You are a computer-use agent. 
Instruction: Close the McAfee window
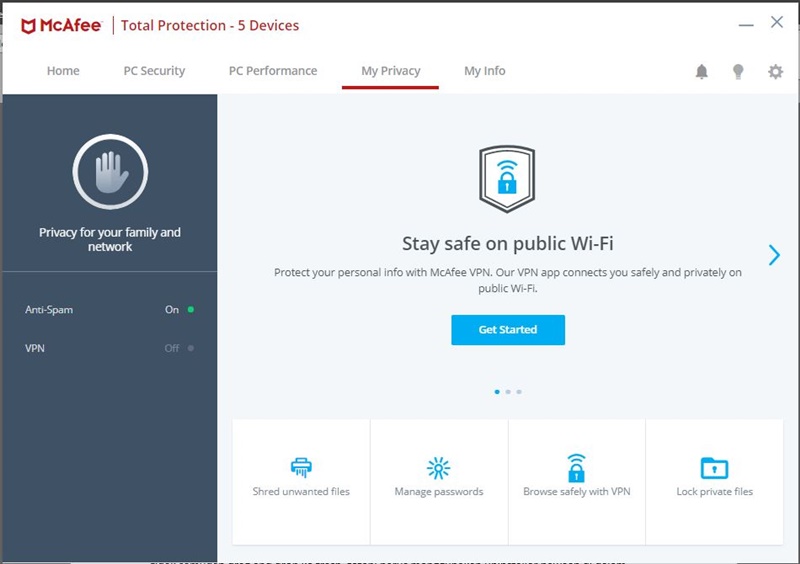tap(777, 22)
